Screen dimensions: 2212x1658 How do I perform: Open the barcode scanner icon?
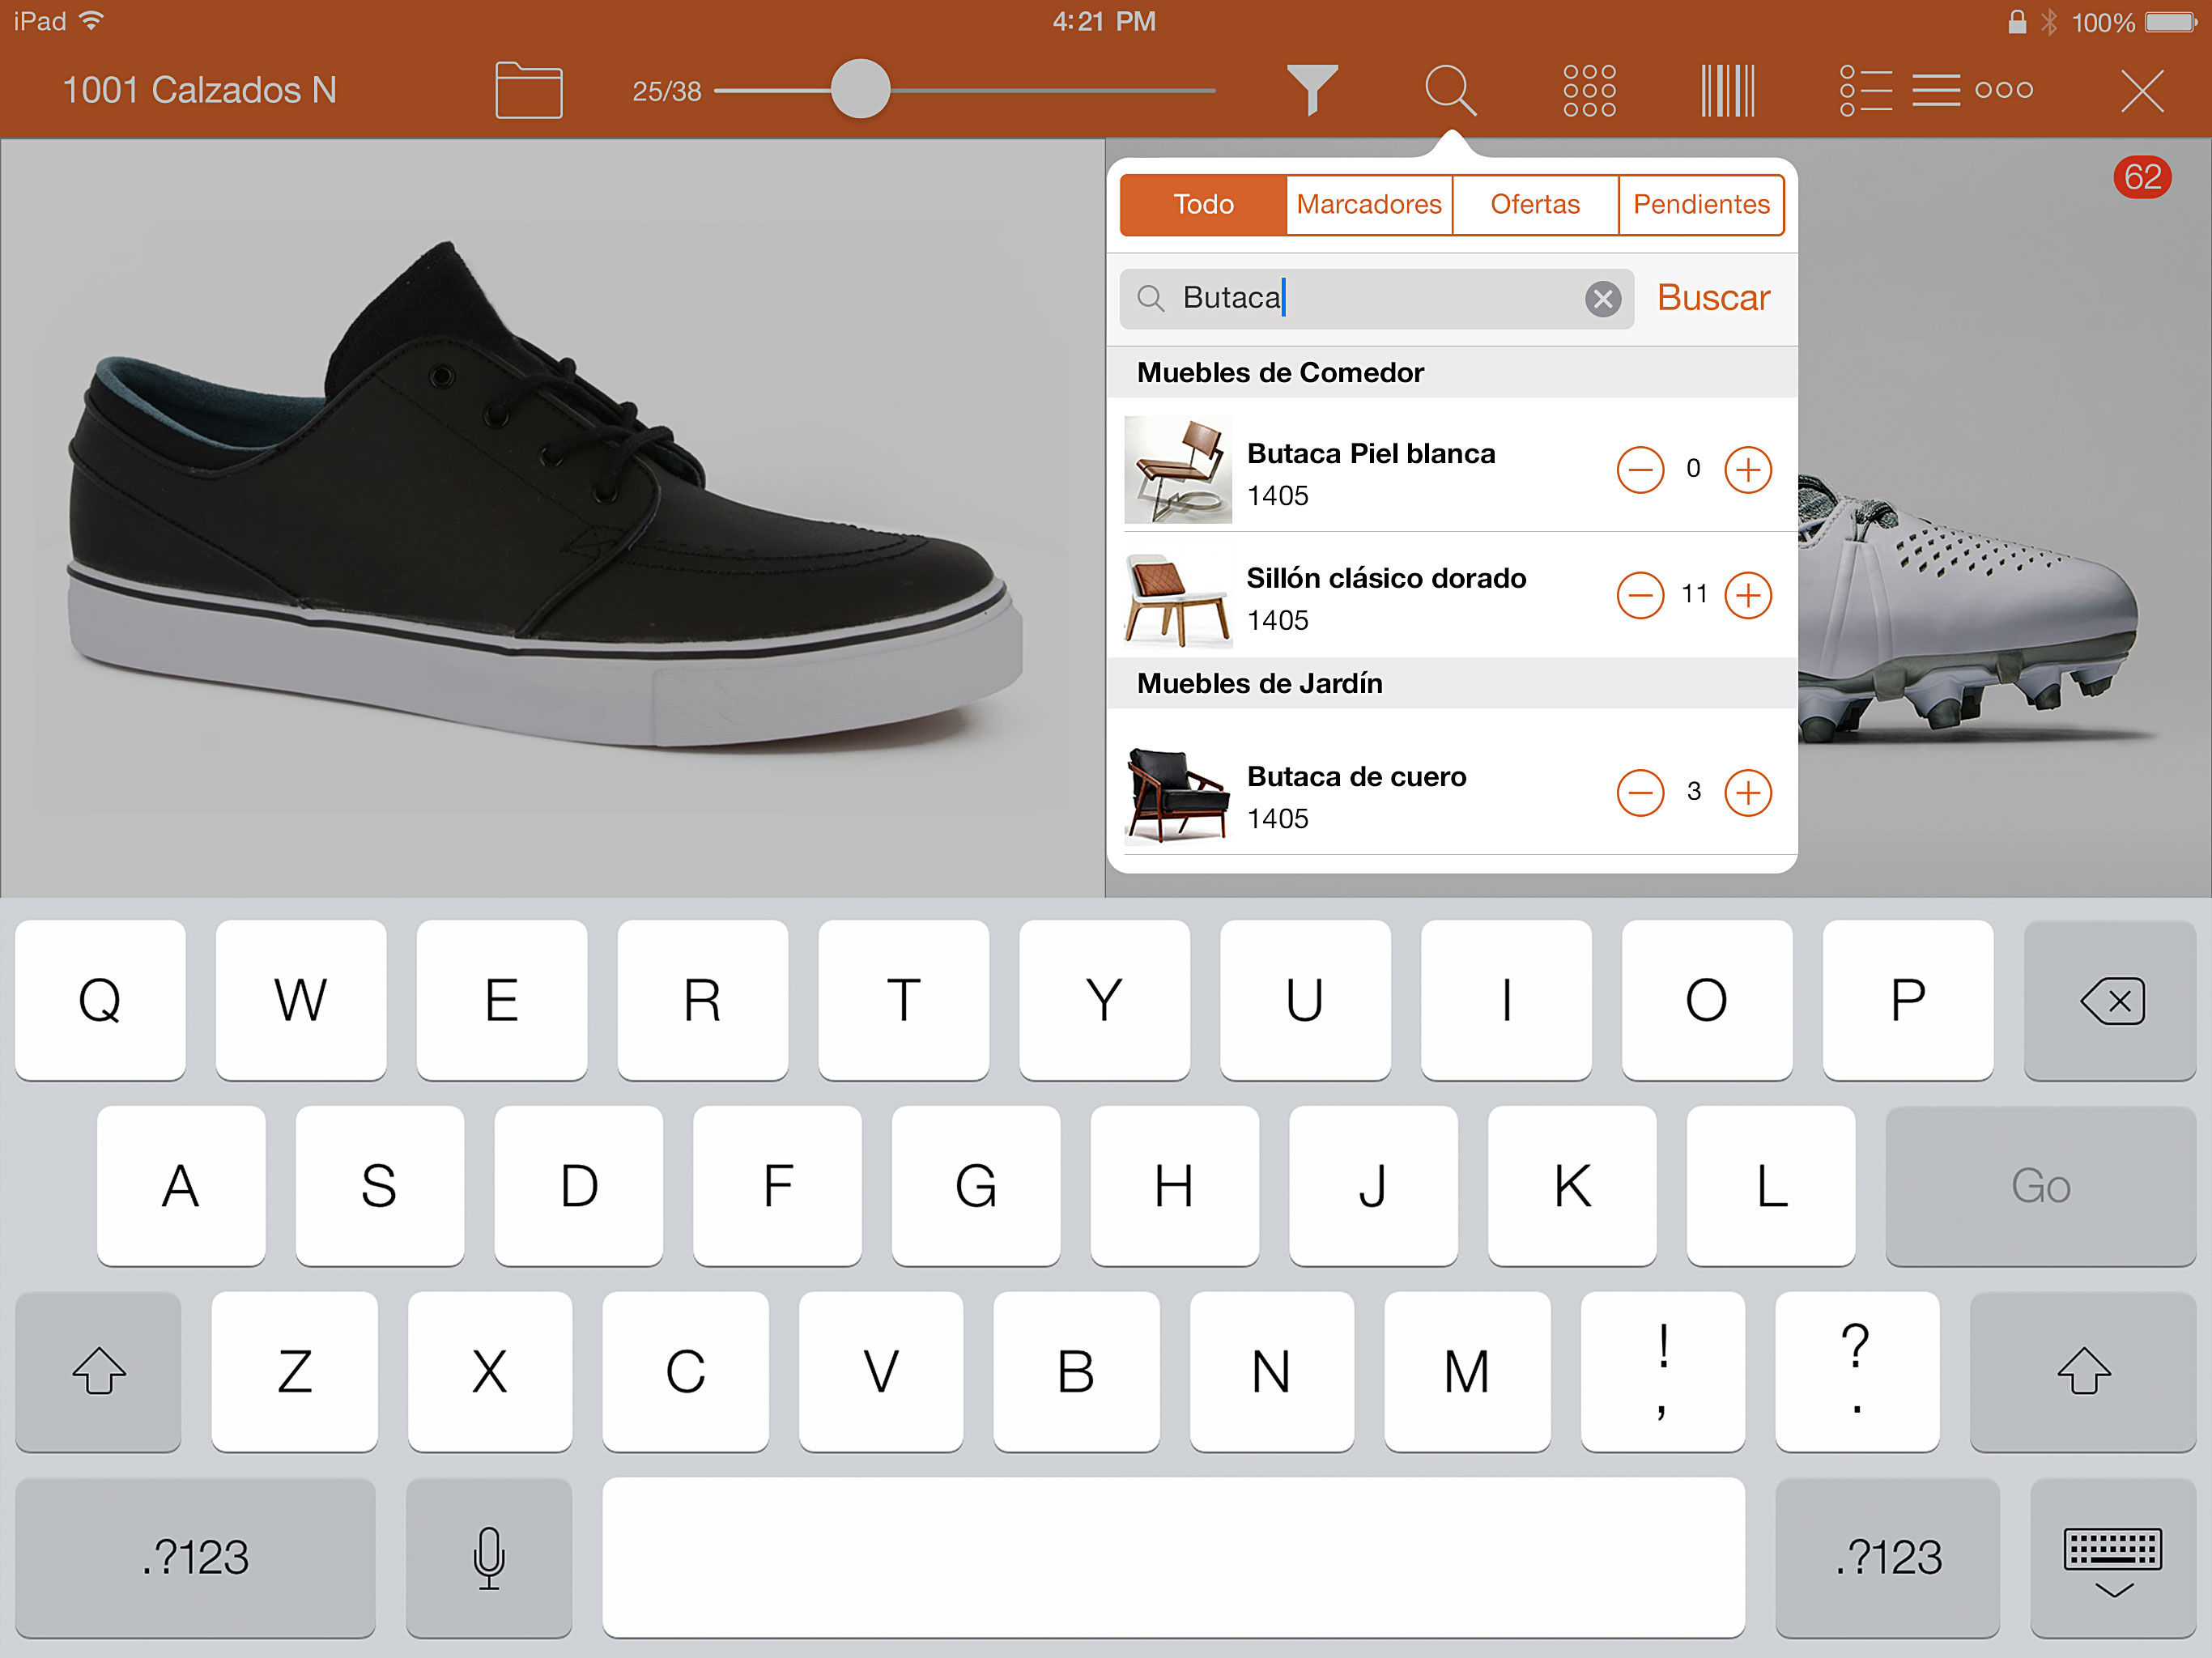click(x=1727, y=91)
